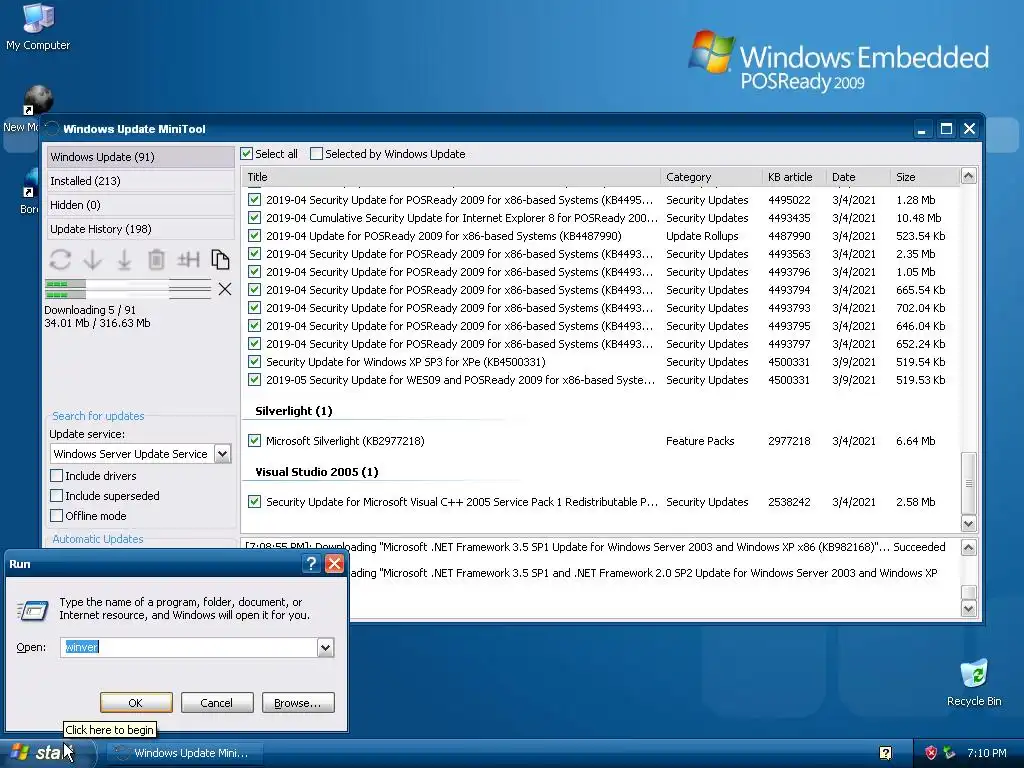Select the KB article 4493563 row

(601, 254)
